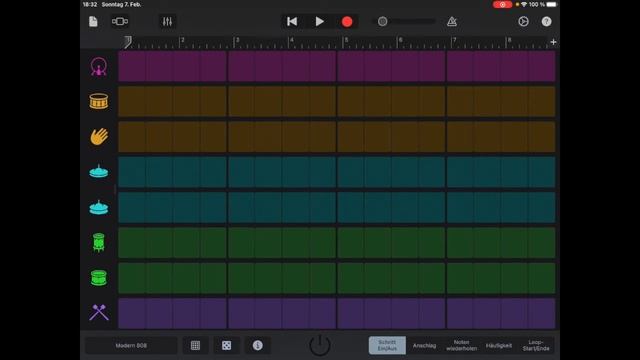Jump to bar 2 on the ruler
The width and height of the screenshot is (640, 360).
click(182, 40)
